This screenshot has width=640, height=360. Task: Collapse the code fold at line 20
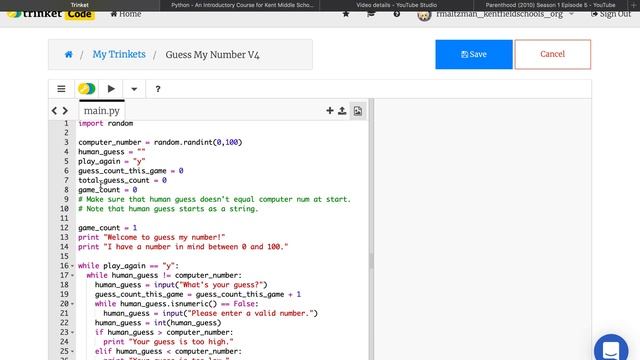pyautogui.click(x=73, y=304)
